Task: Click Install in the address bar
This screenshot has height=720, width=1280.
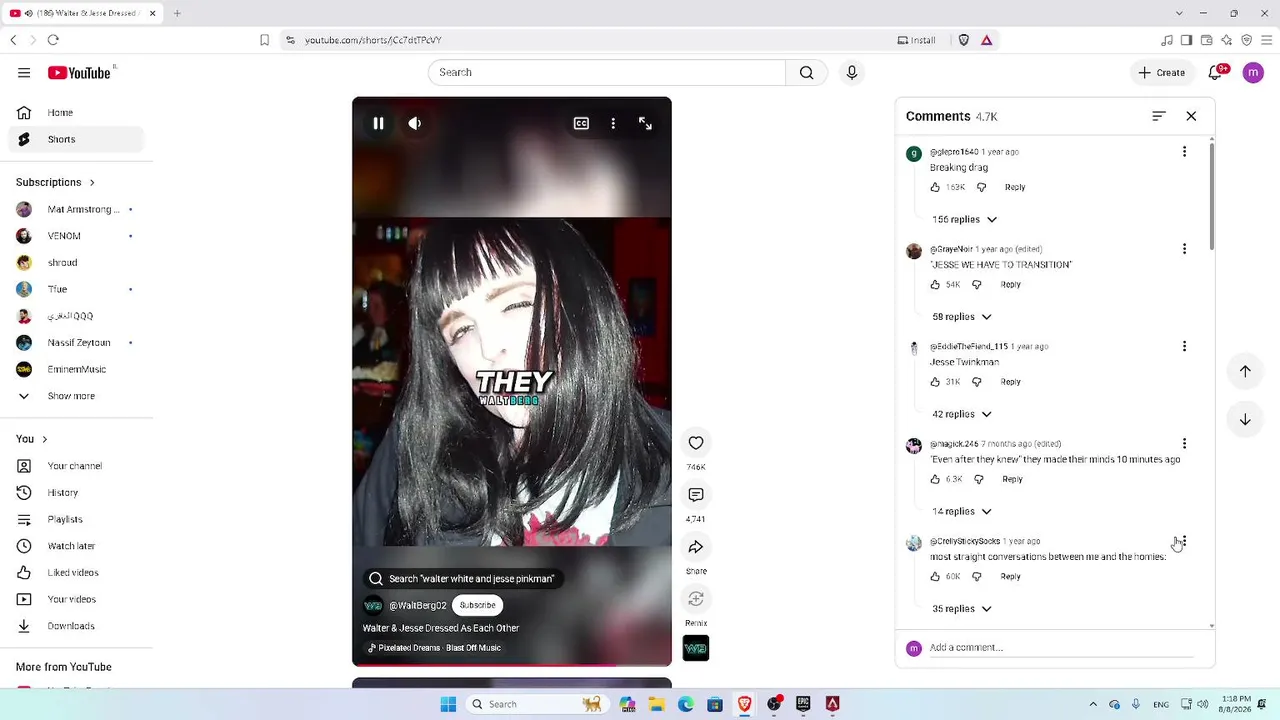Action: [x=916, y=40]
